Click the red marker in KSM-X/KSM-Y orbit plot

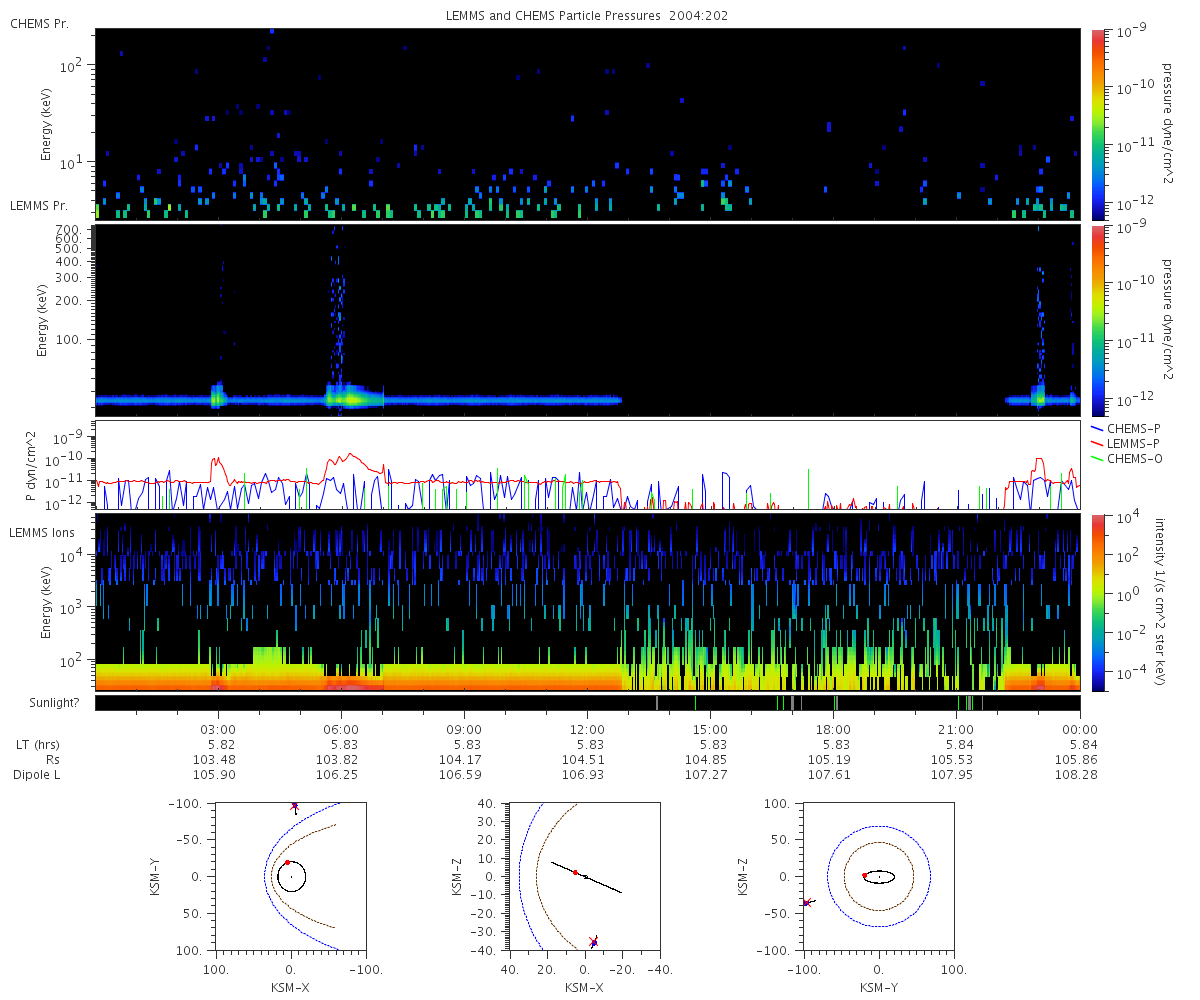click(x=287, y=862)
